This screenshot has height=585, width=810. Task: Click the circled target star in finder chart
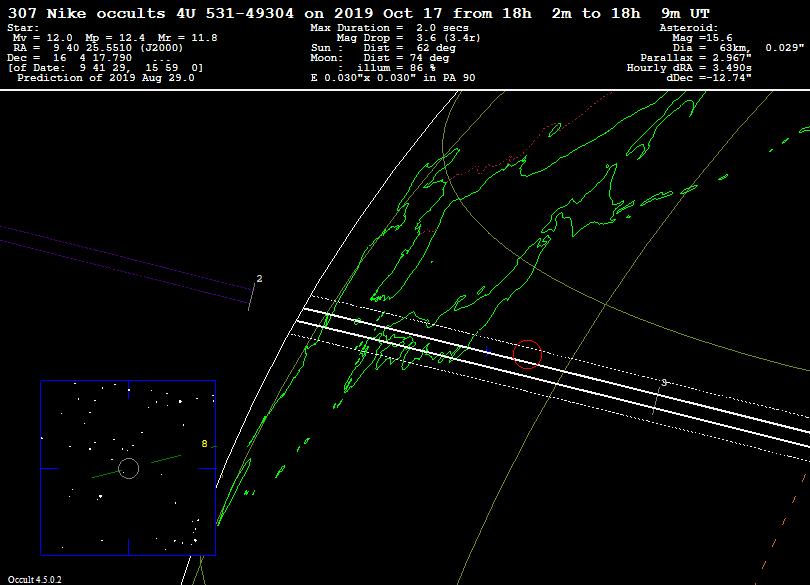point(129,469)
